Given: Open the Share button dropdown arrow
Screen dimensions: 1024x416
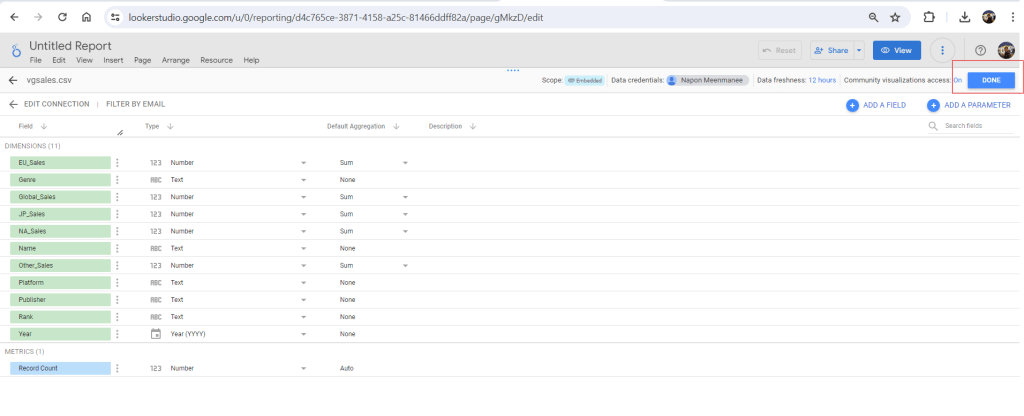Looking at the screenshot, I should click(x=858, y=50).
